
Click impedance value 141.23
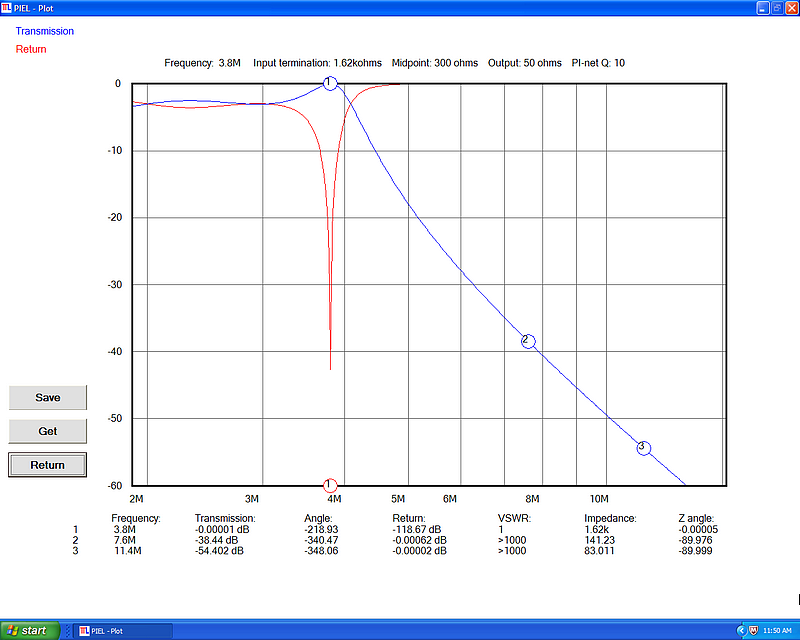pyautogui.click(x=599, y=540)
